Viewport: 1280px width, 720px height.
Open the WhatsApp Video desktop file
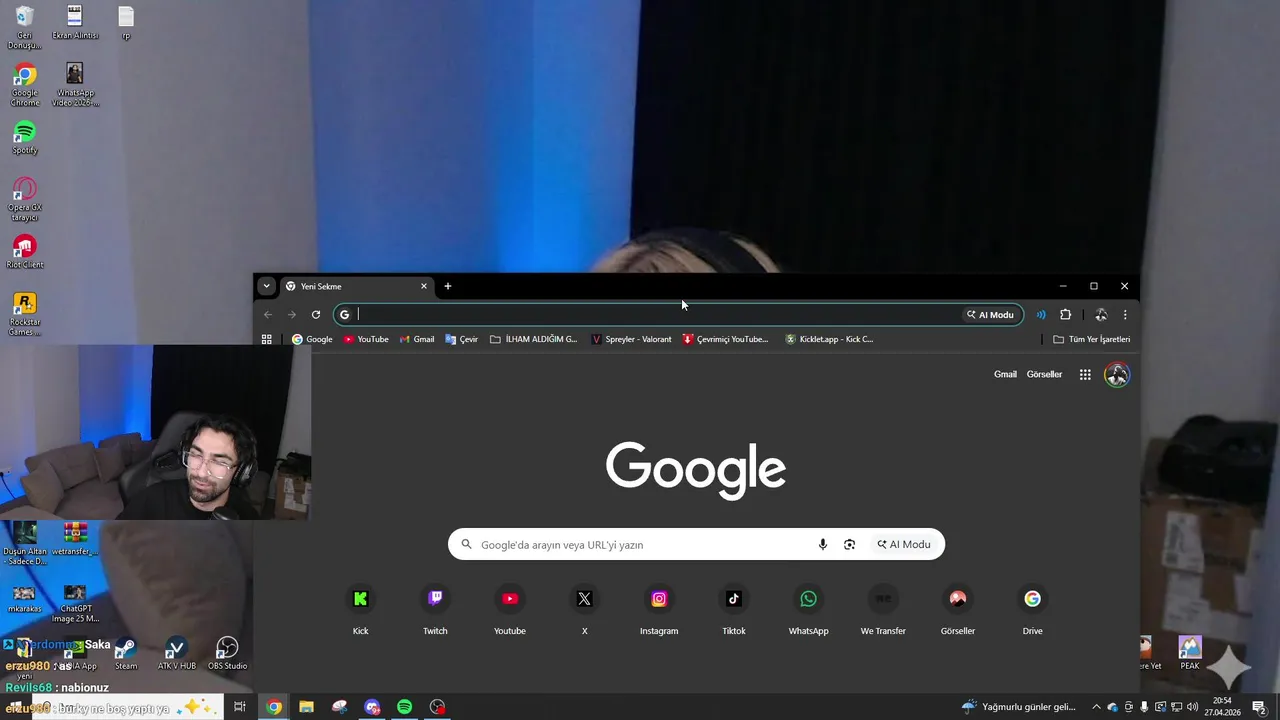tap(75, 85)
